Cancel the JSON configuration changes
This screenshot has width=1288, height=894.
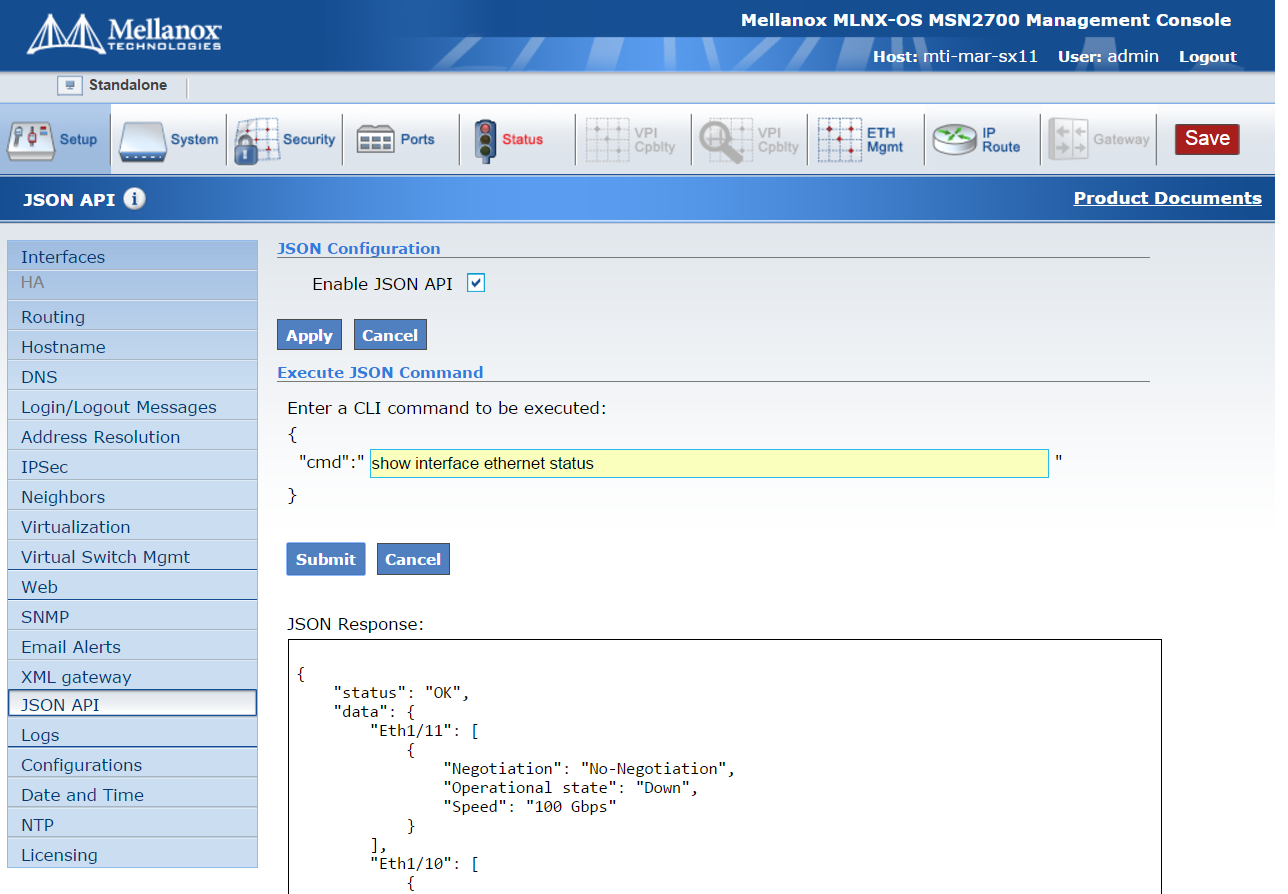tap(390, 335)
